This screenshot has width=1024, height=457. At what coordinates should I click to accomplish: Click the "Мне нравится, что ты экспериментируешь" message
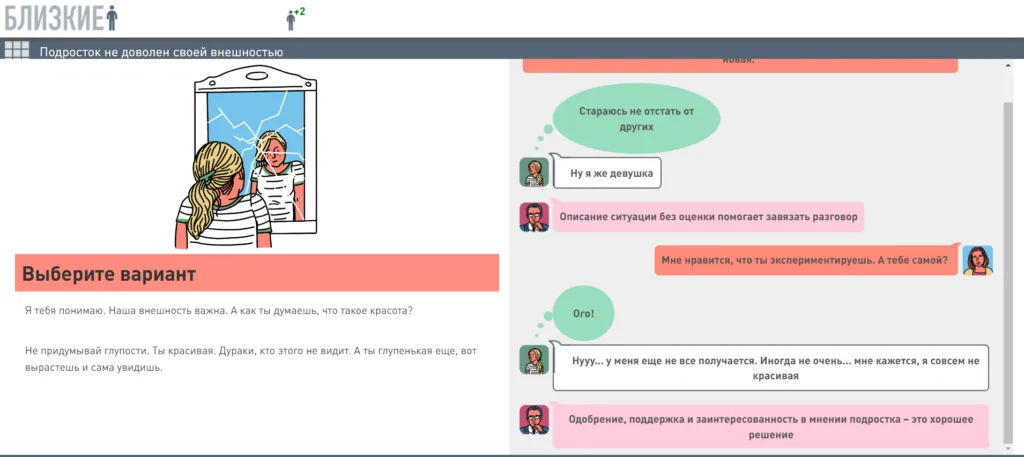803,260
